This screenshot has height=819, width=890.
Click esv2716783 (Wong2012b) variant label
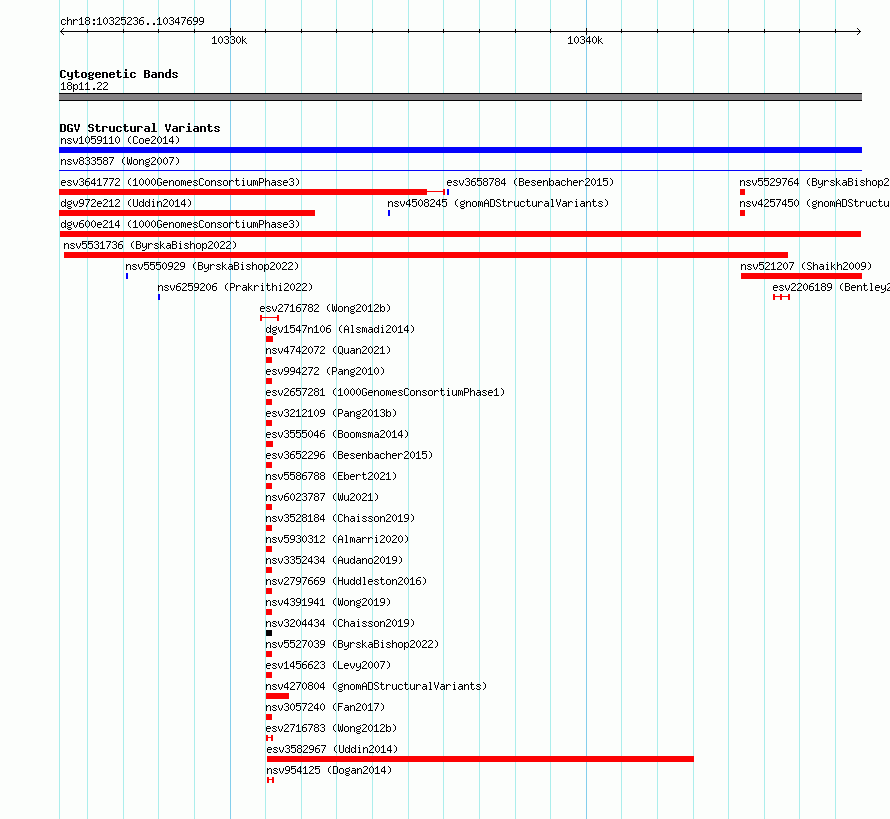pos(331,728)
